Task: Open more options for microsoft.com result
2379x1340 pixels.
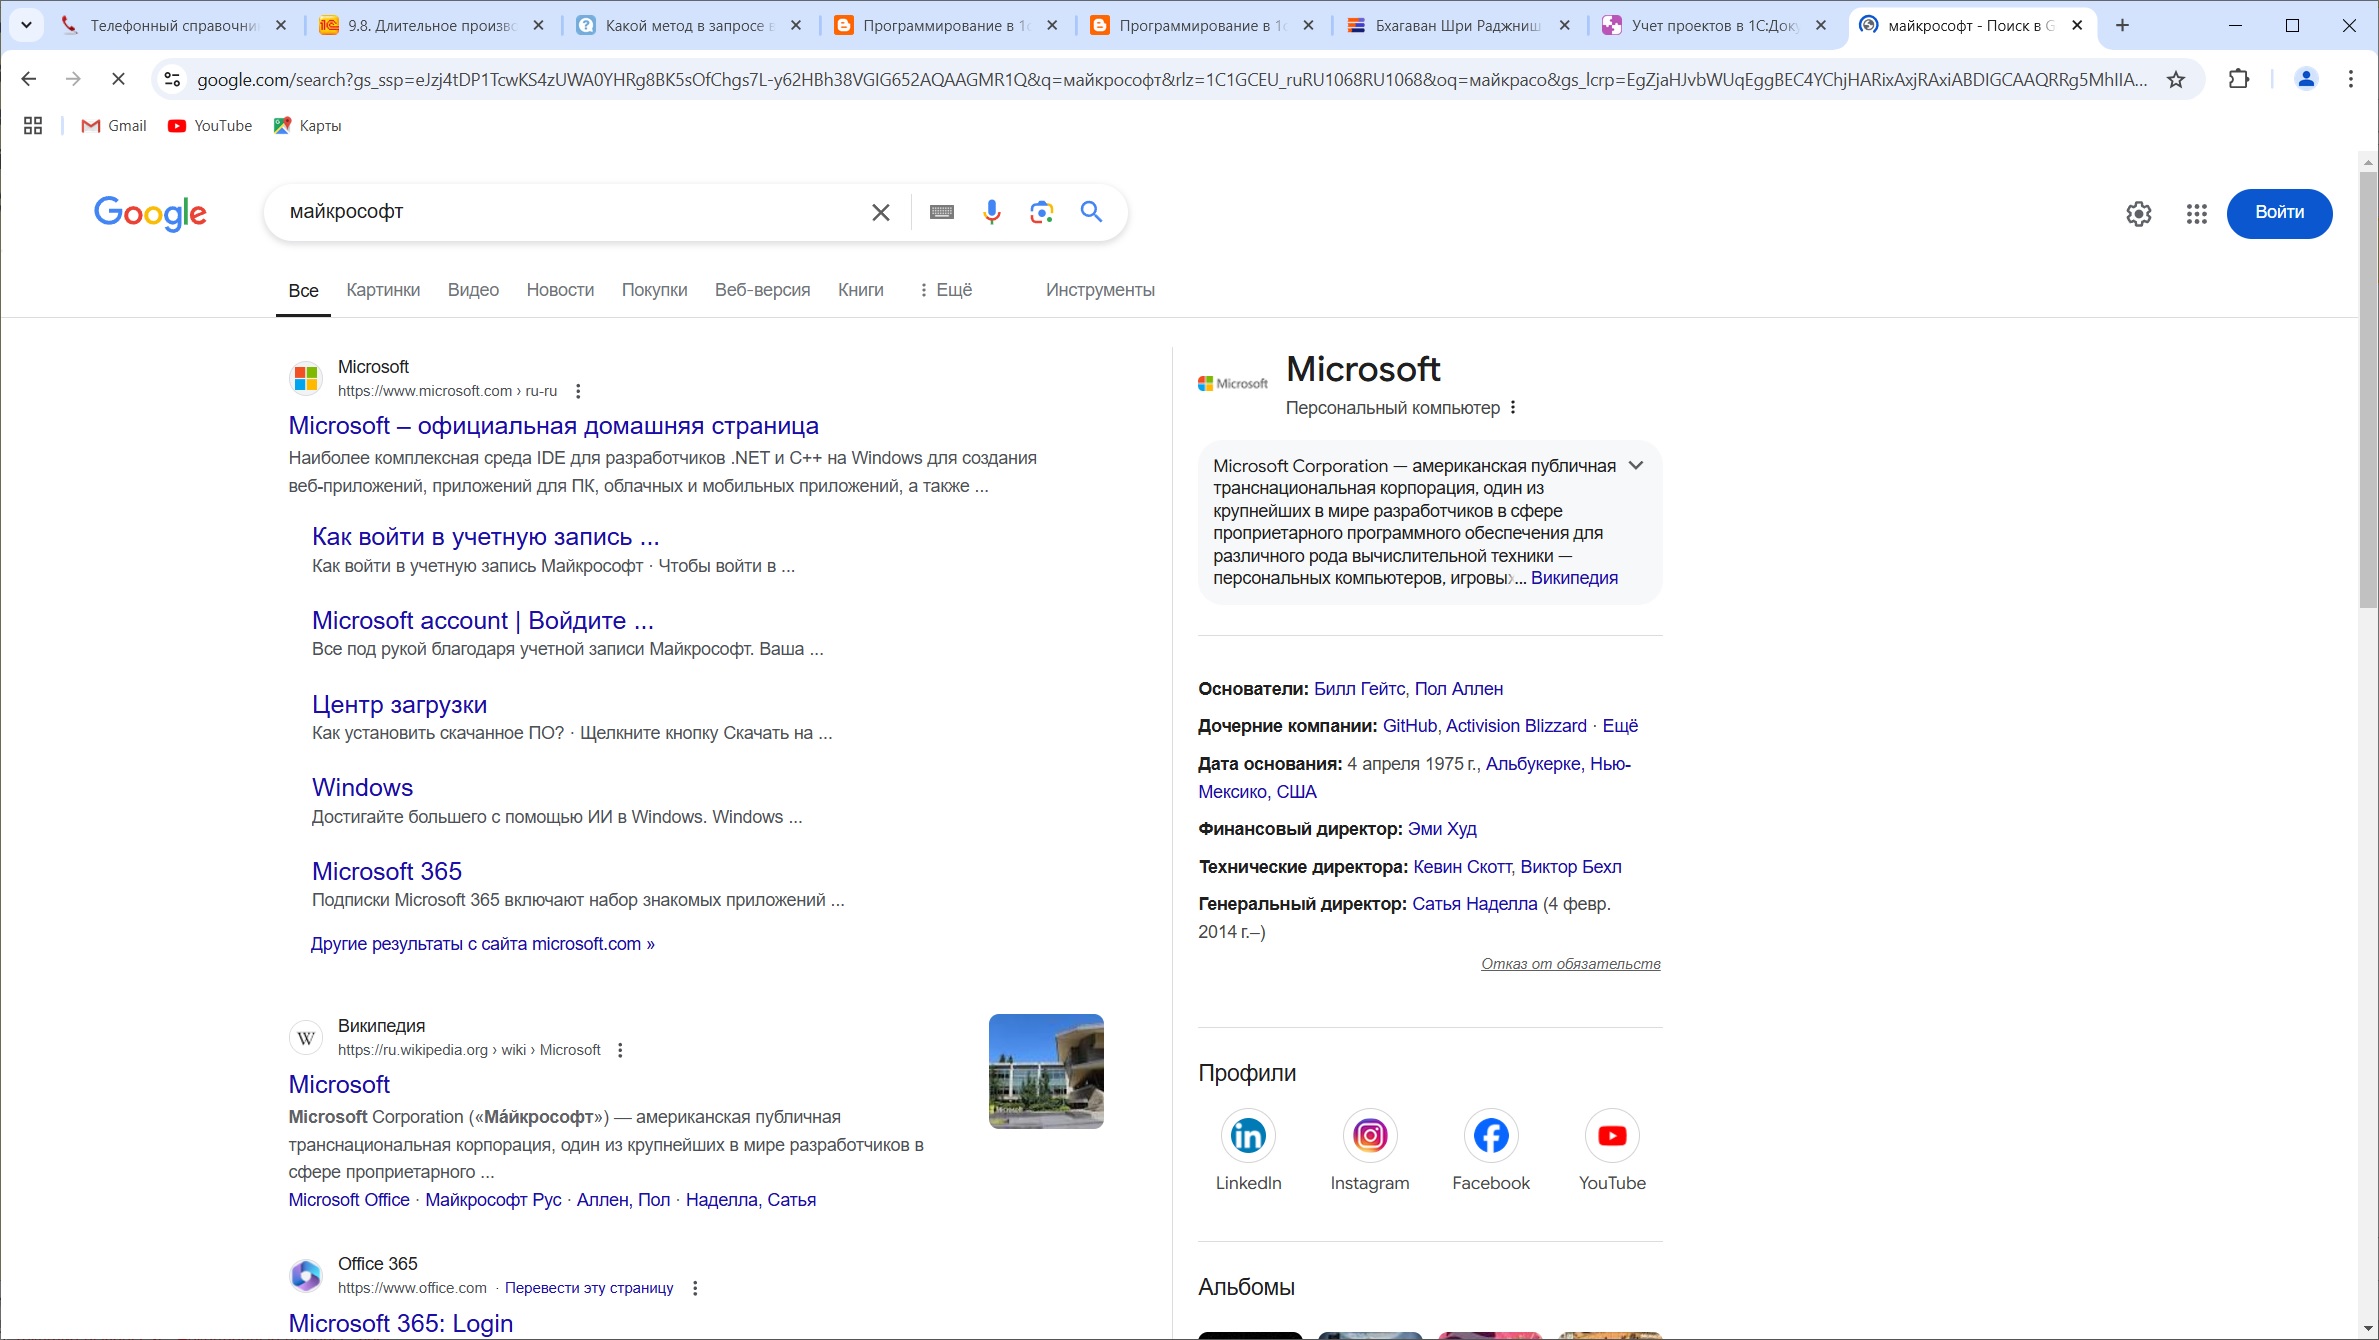Action: (578, 391)
